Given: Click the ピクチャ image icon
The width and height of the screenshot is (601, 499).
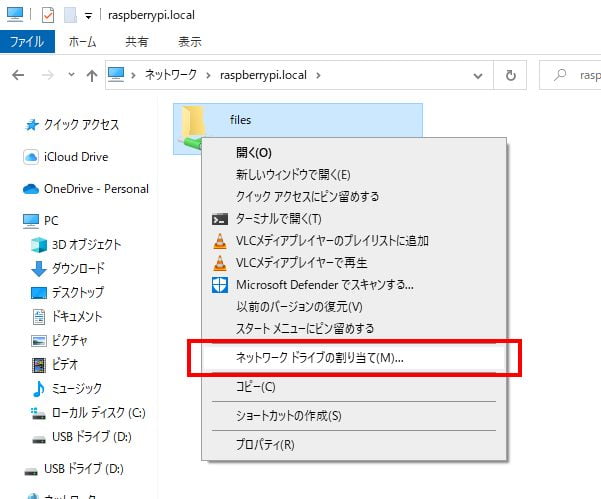Looking at the screenshot, I should tap(39, 341).
